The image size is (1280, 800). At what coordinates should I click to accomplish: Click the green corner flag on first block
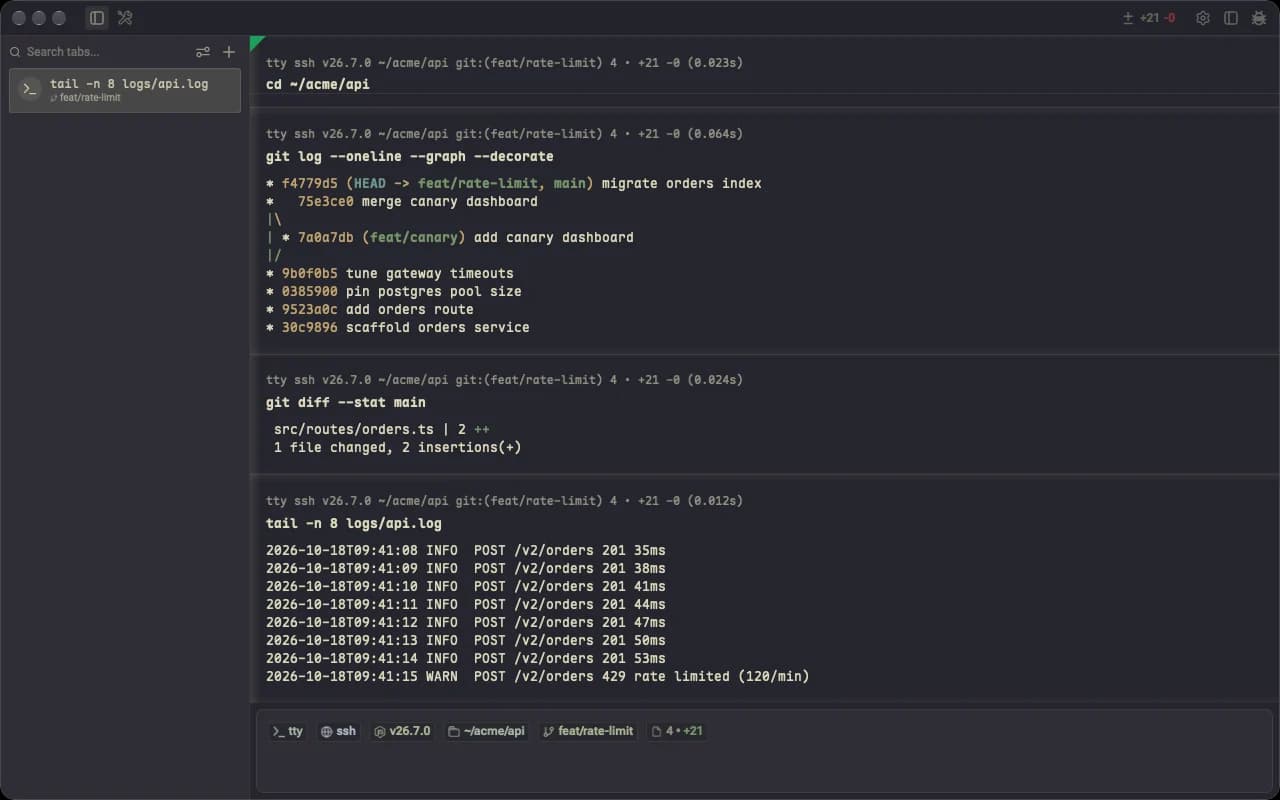point(255,41)
